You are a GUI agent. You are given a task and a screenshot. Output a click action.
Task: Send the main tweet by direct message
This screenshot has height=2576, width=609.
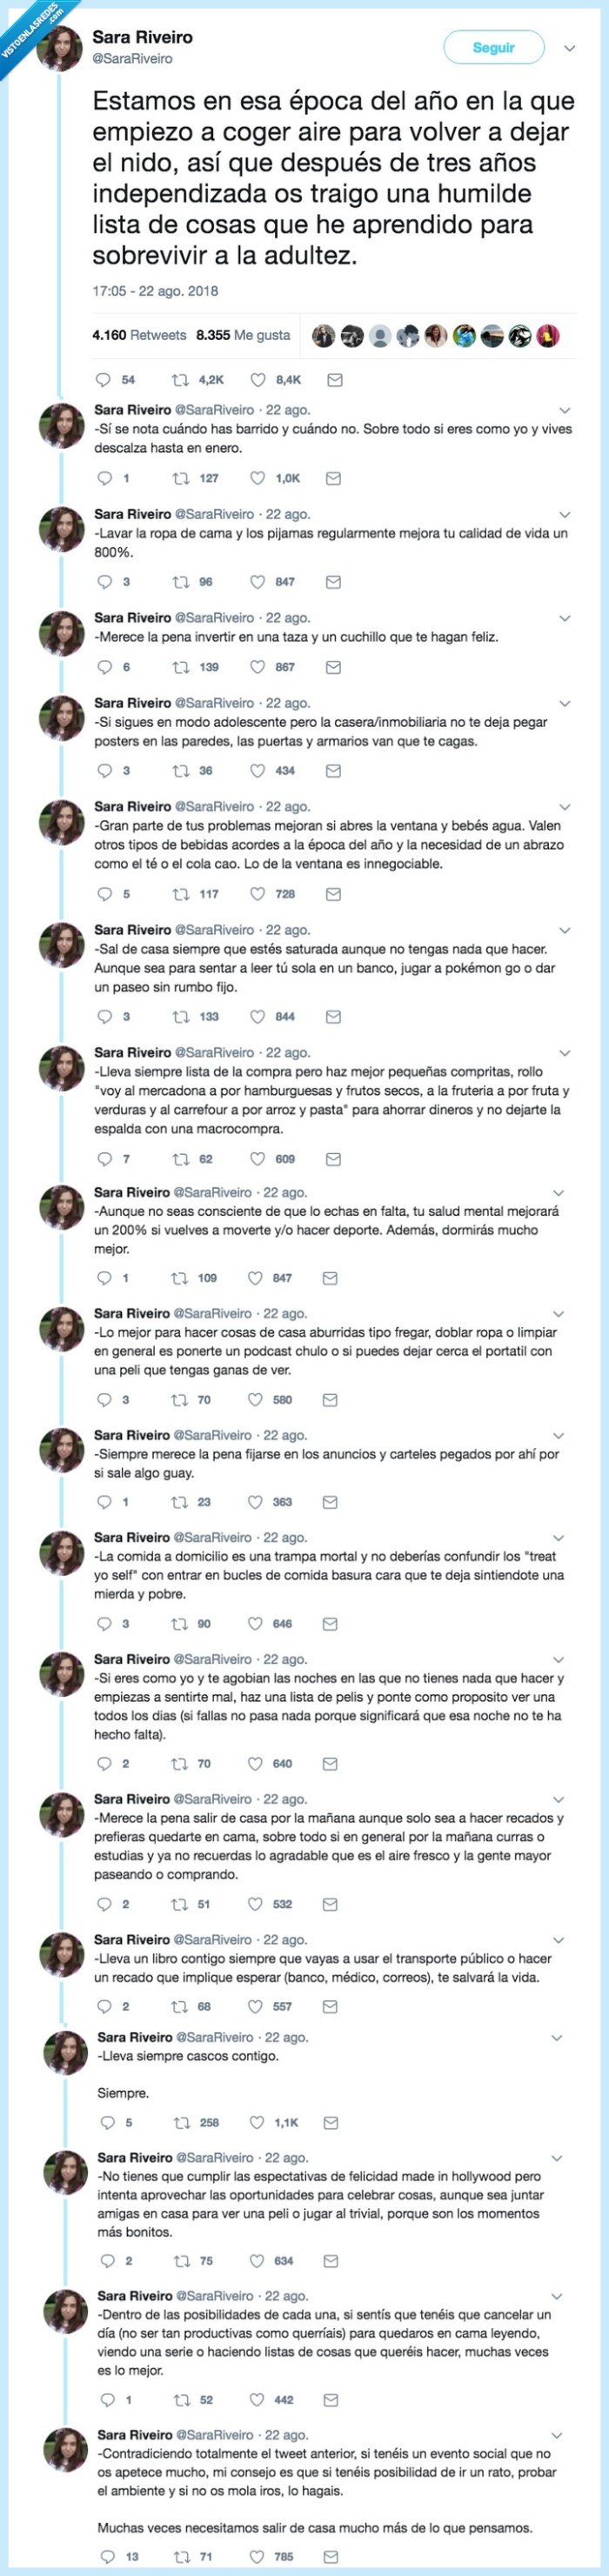[335, 380]
